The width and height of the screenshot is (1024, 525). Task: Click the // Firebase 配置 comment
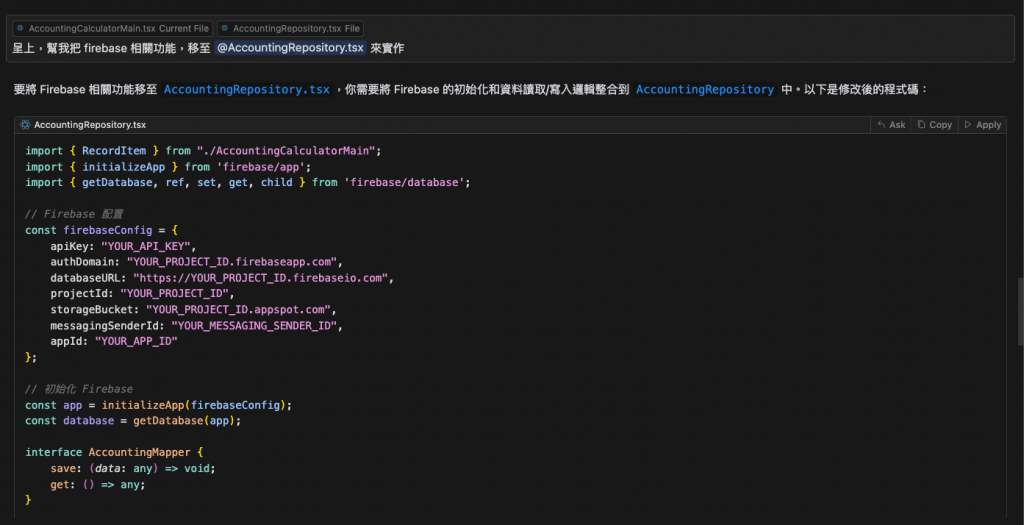(74, 214)
